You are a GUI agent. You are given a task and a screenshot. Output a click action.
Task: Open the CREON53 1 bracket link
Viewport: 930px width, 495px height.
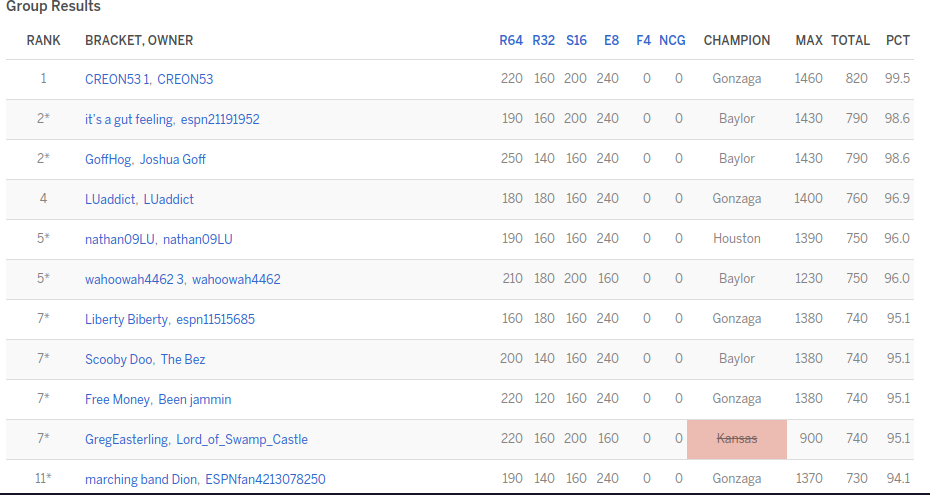pos(117,79)
